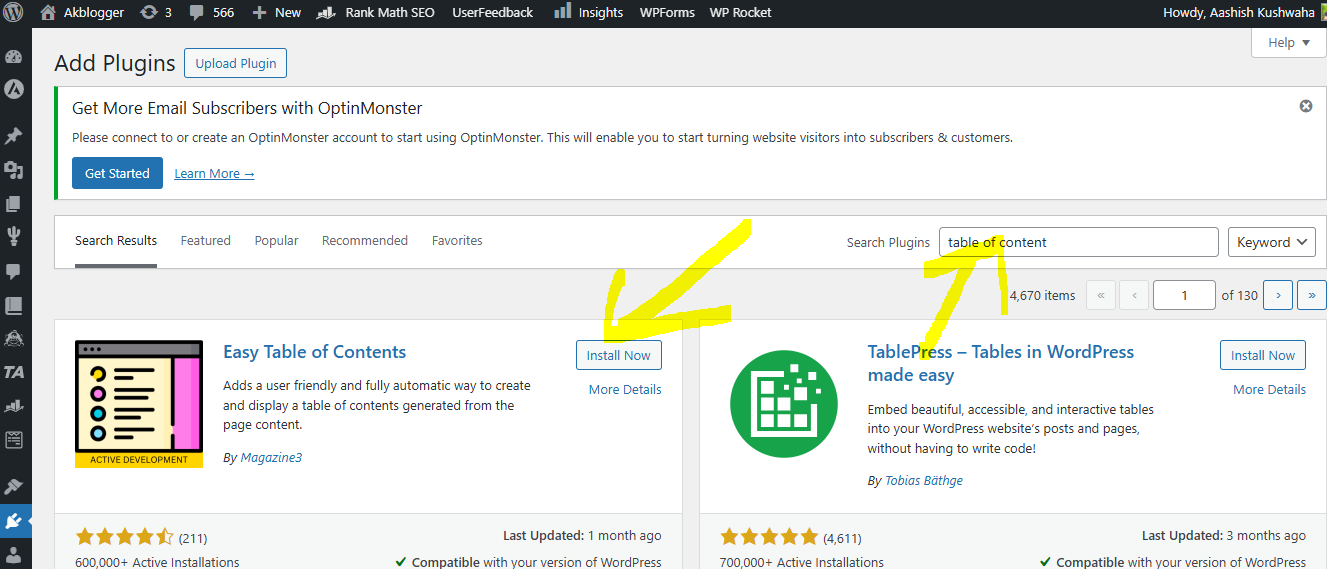This screenshot has width=1327, height=569.
Task: Open Appearance paintbrush icon in sidebar
Action: [x=14, y=487]
